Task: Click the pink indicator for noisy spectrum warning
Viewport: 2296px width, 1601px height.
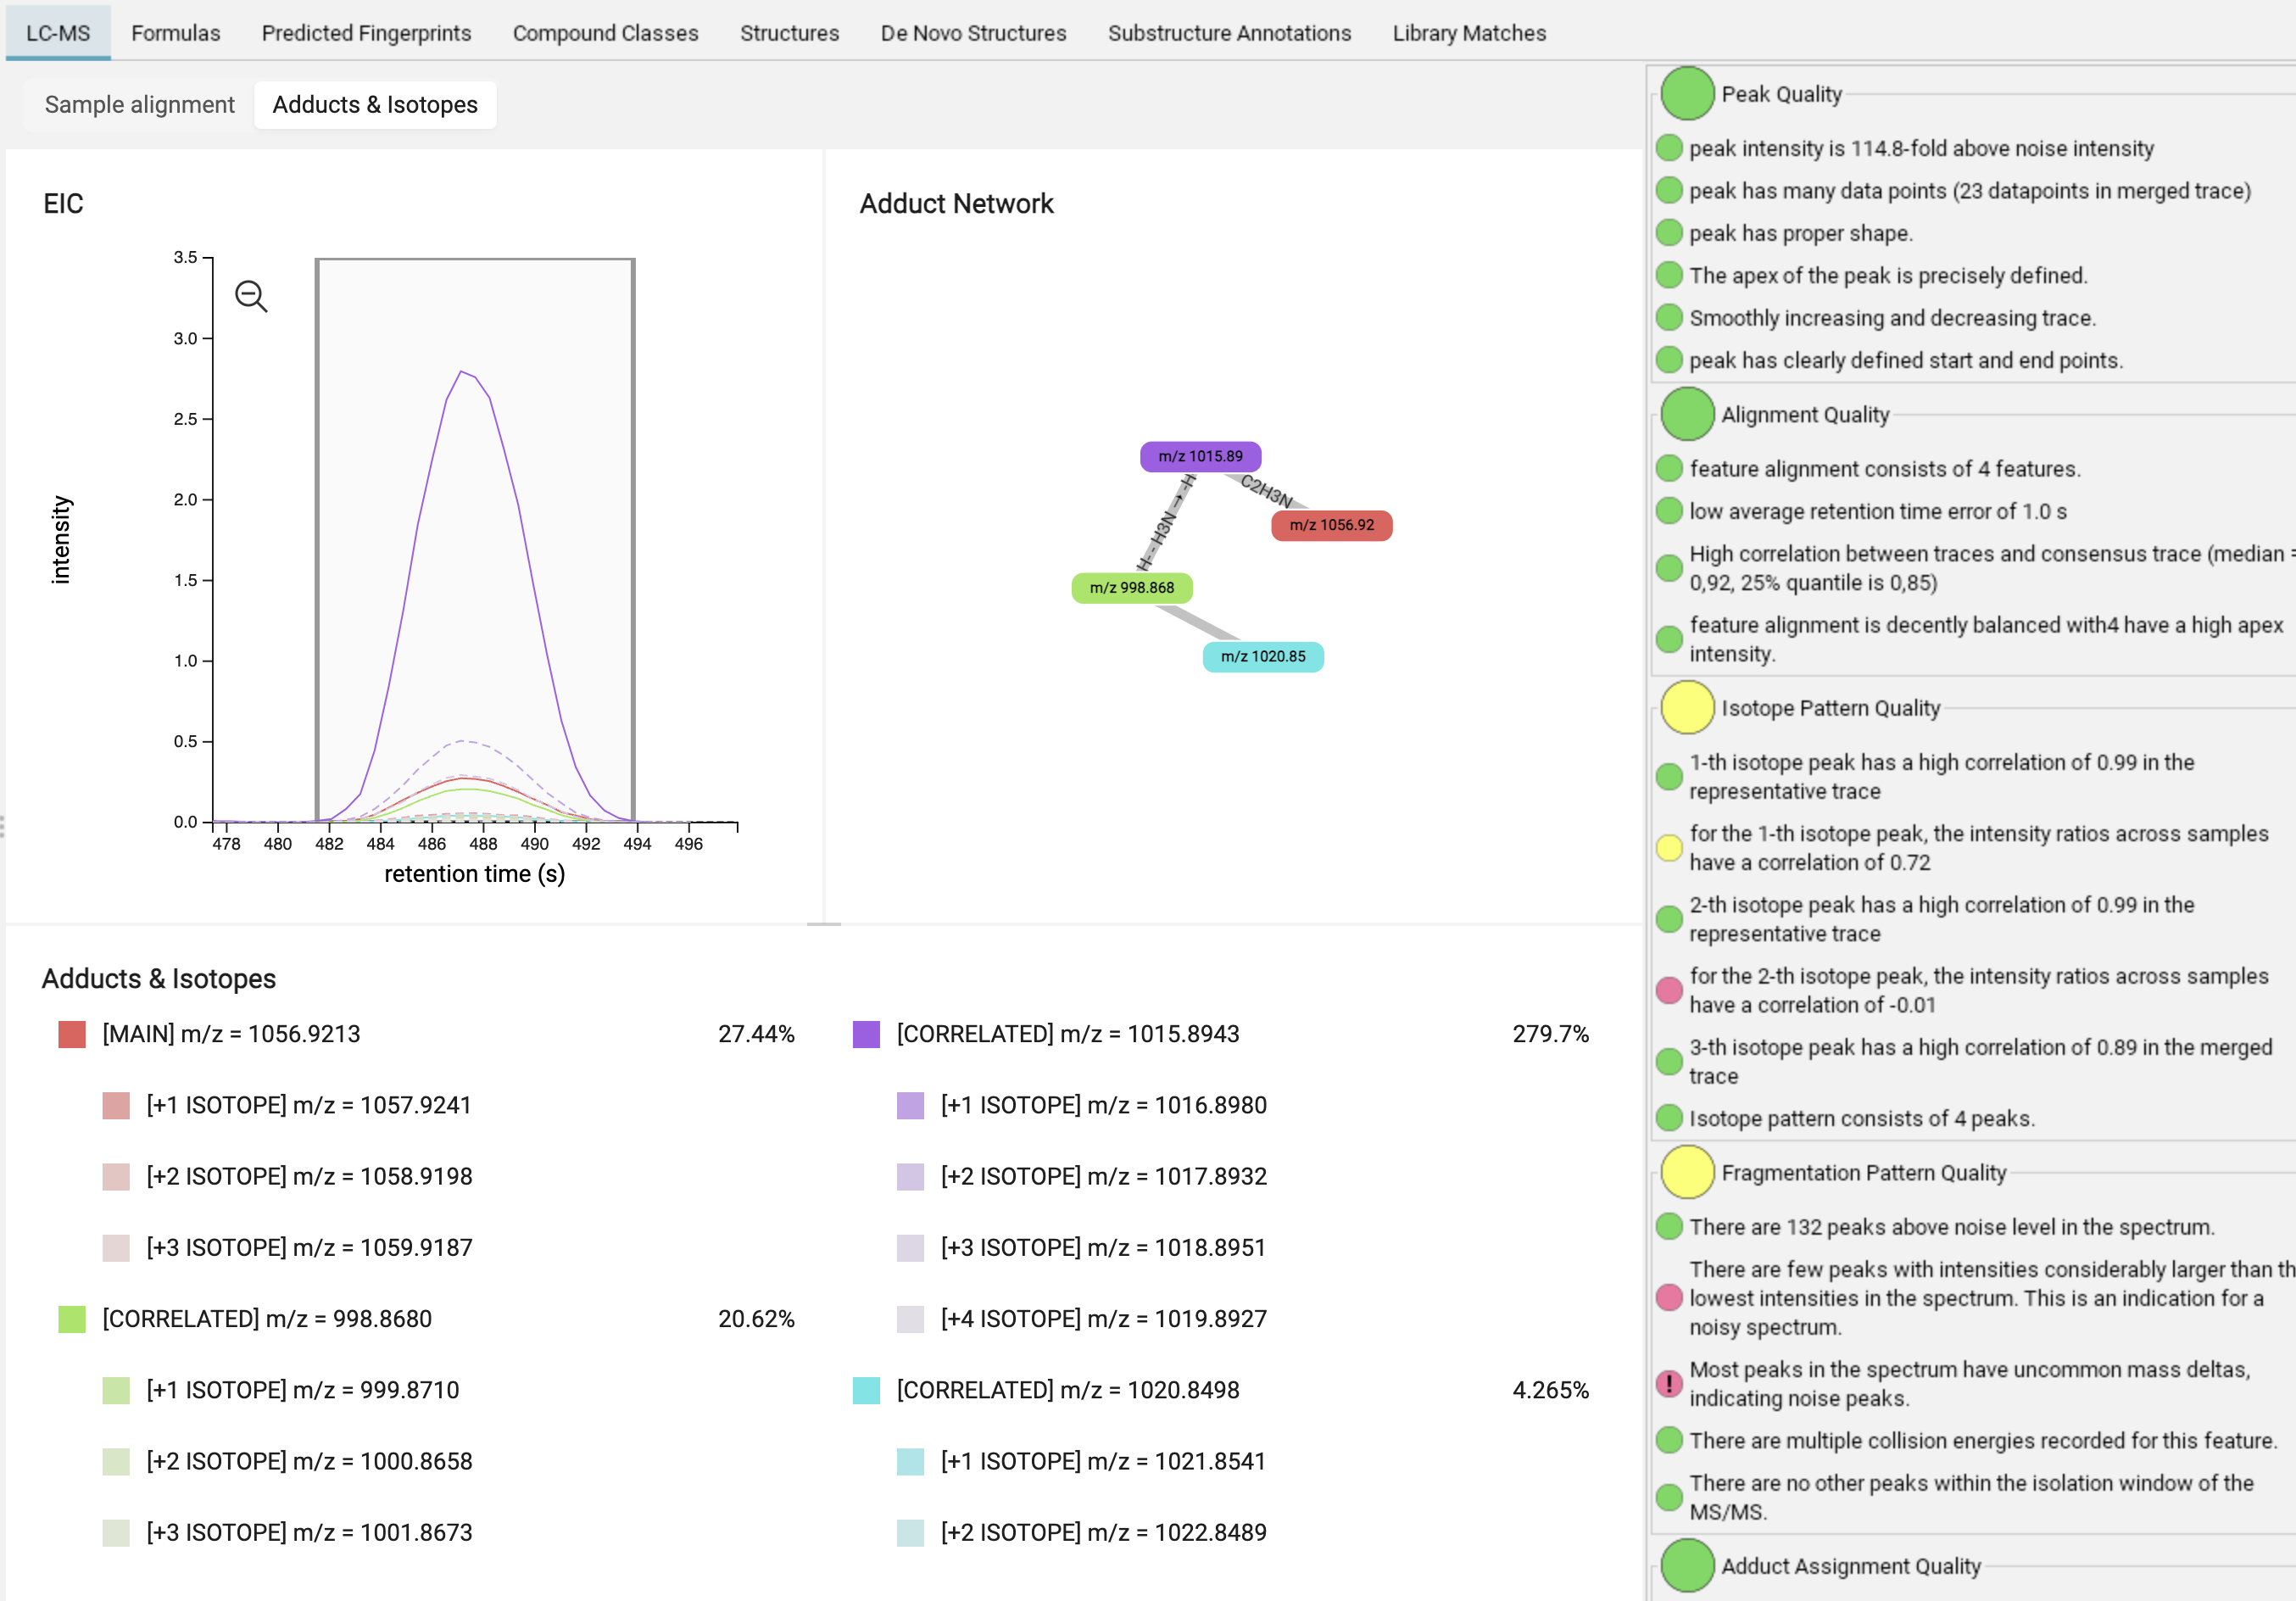Action: point(1669,1298)
